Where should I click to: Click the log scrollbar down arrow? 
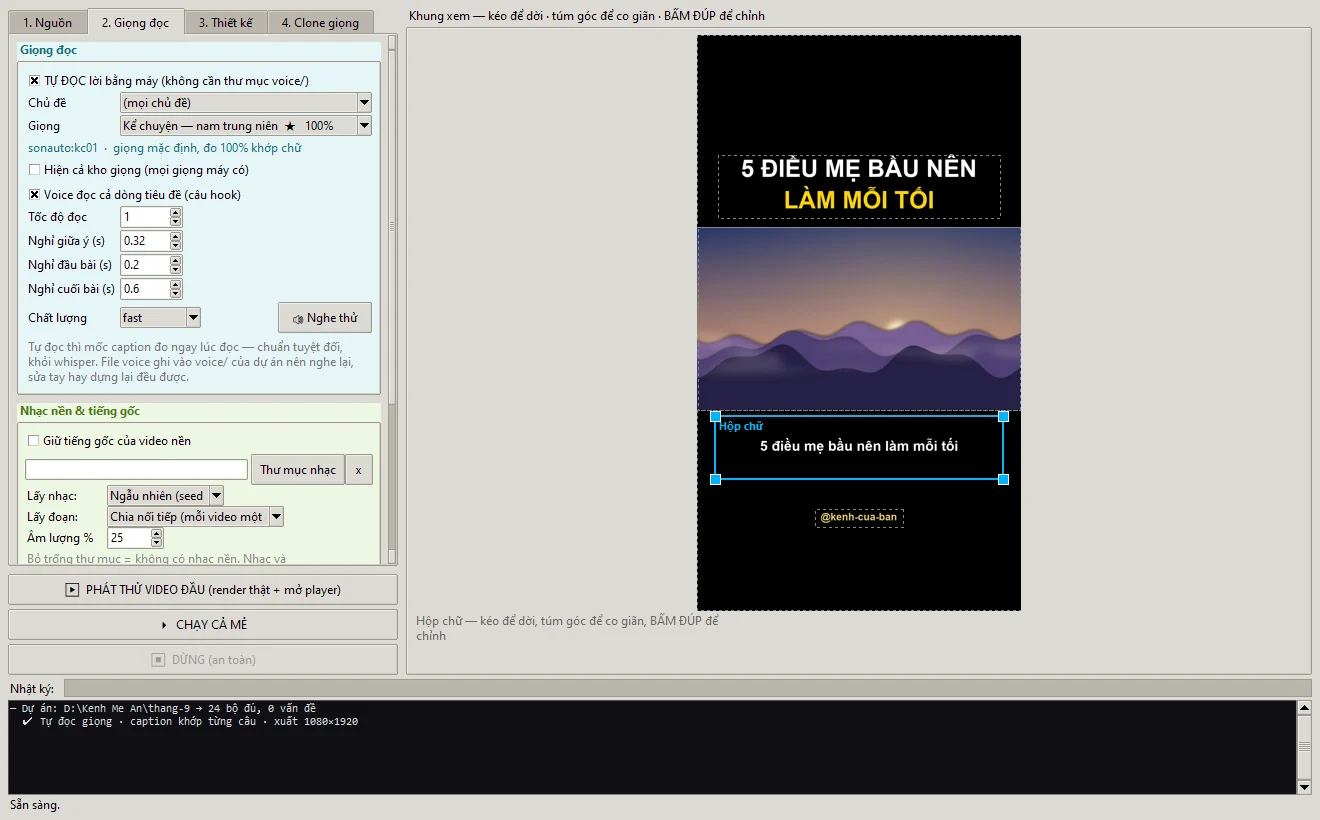tap(1304, 787)
